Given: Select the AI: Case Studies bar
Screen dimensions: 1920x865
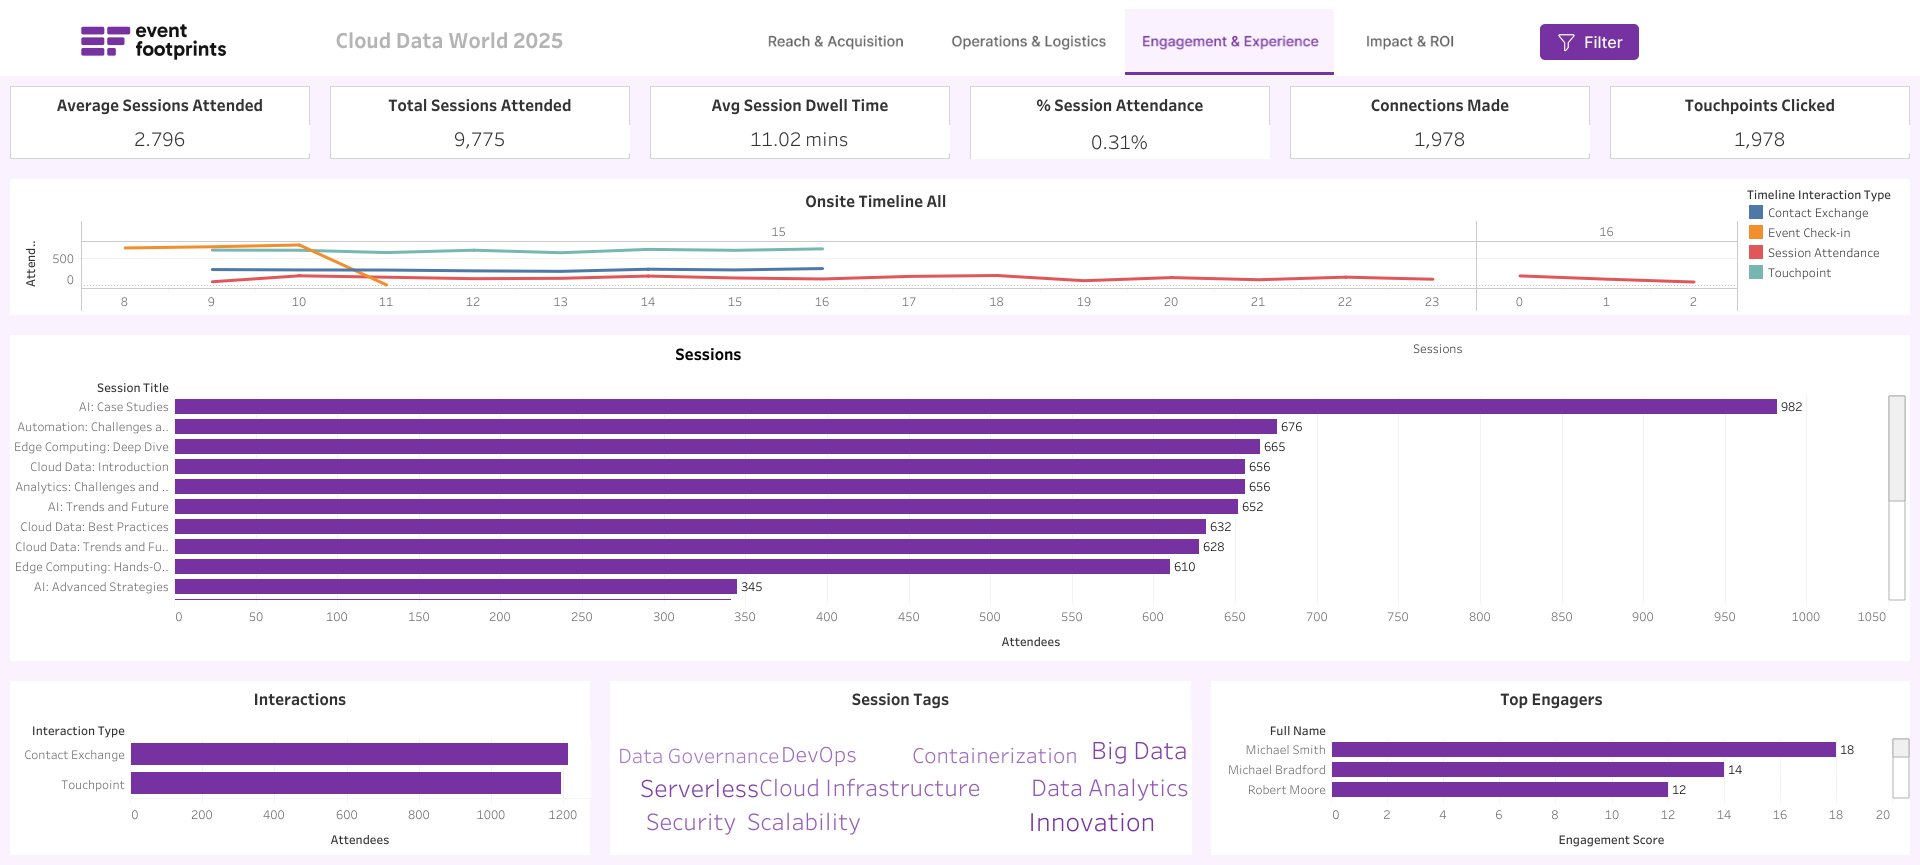Looking at the screenshot, I should point(975,407).
